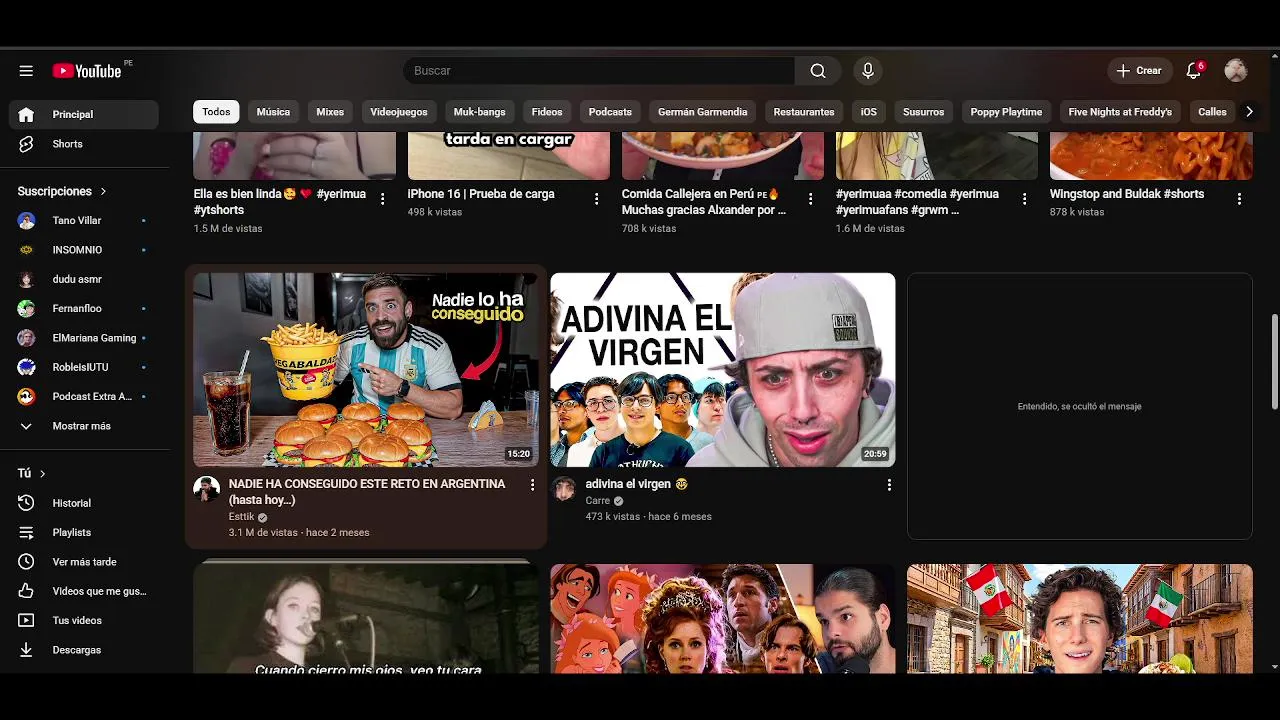Screen dimensions: 1280x720
Task: Open options for iPhone 16 short
Action: click(x=597, y=199)
